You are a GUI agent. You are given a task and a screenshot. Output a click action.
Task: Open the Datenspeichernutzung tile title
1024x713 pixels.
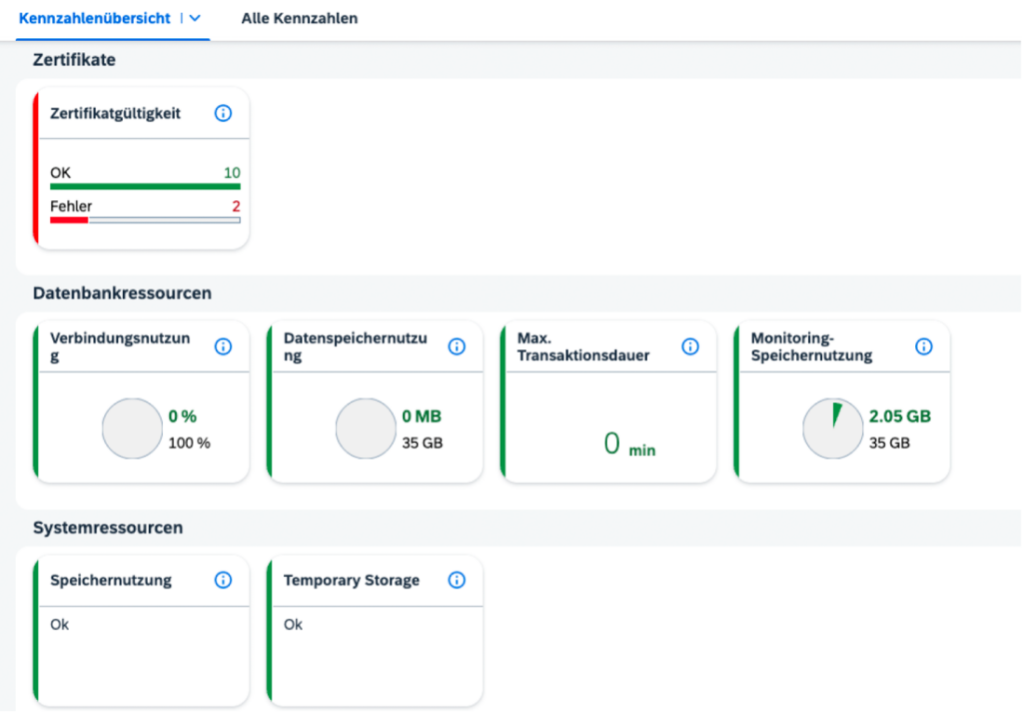355,347
